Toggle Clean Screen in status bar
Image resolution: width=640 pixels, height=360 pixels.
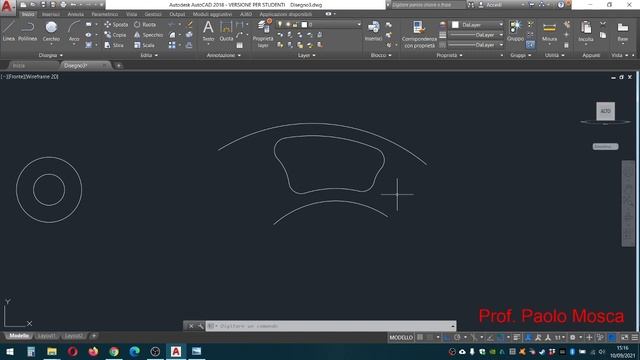[624, 337]
